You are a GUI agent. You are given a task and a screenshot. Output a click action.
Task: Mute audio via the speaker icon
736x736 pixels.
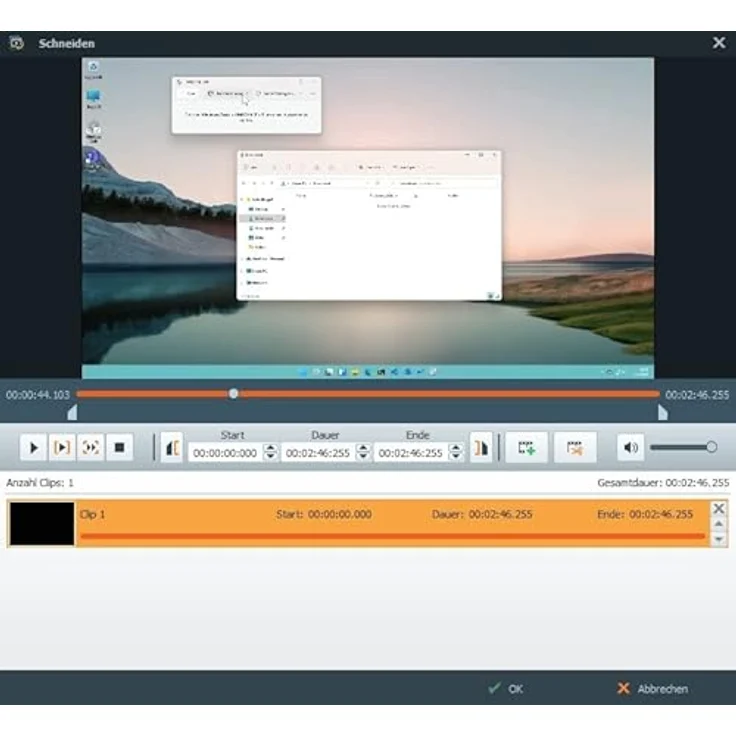[x=630, y=447]
